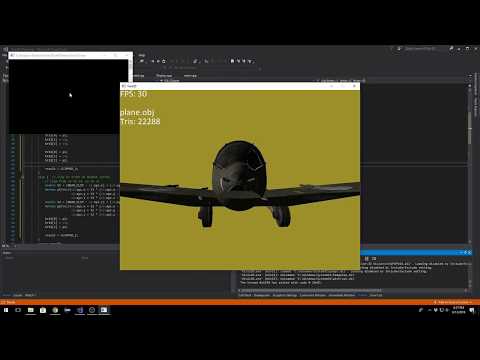
Task: Switch to Visual Studio from the taskbar
Action: (80, 310)
